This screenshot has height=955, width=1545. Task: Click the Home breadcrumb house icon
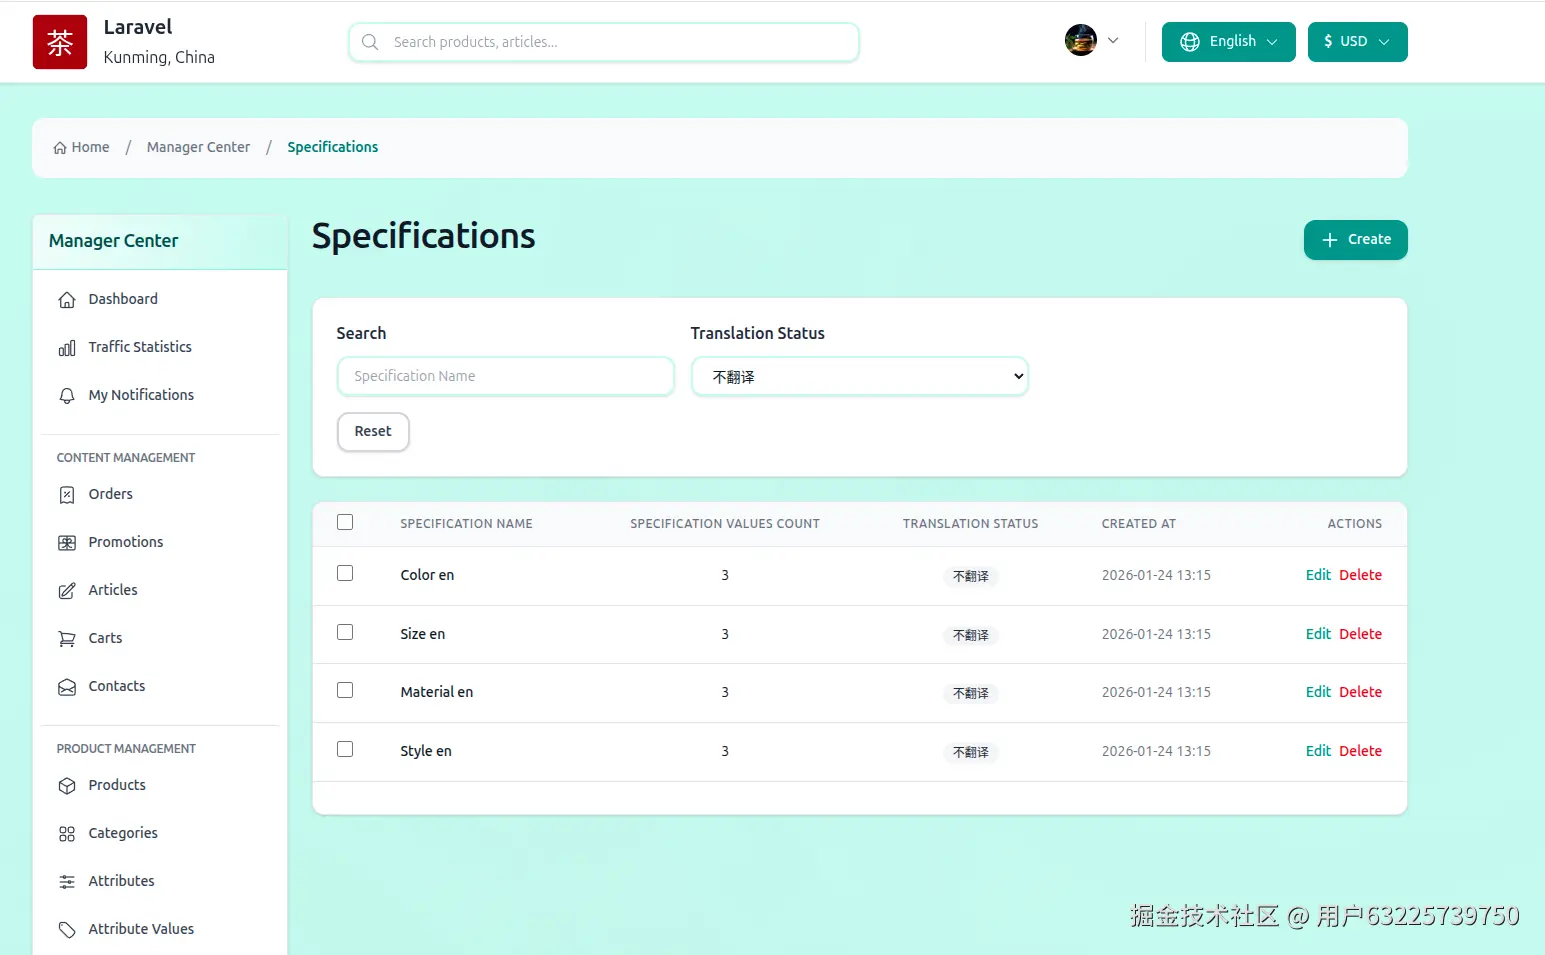pos(60,148)
